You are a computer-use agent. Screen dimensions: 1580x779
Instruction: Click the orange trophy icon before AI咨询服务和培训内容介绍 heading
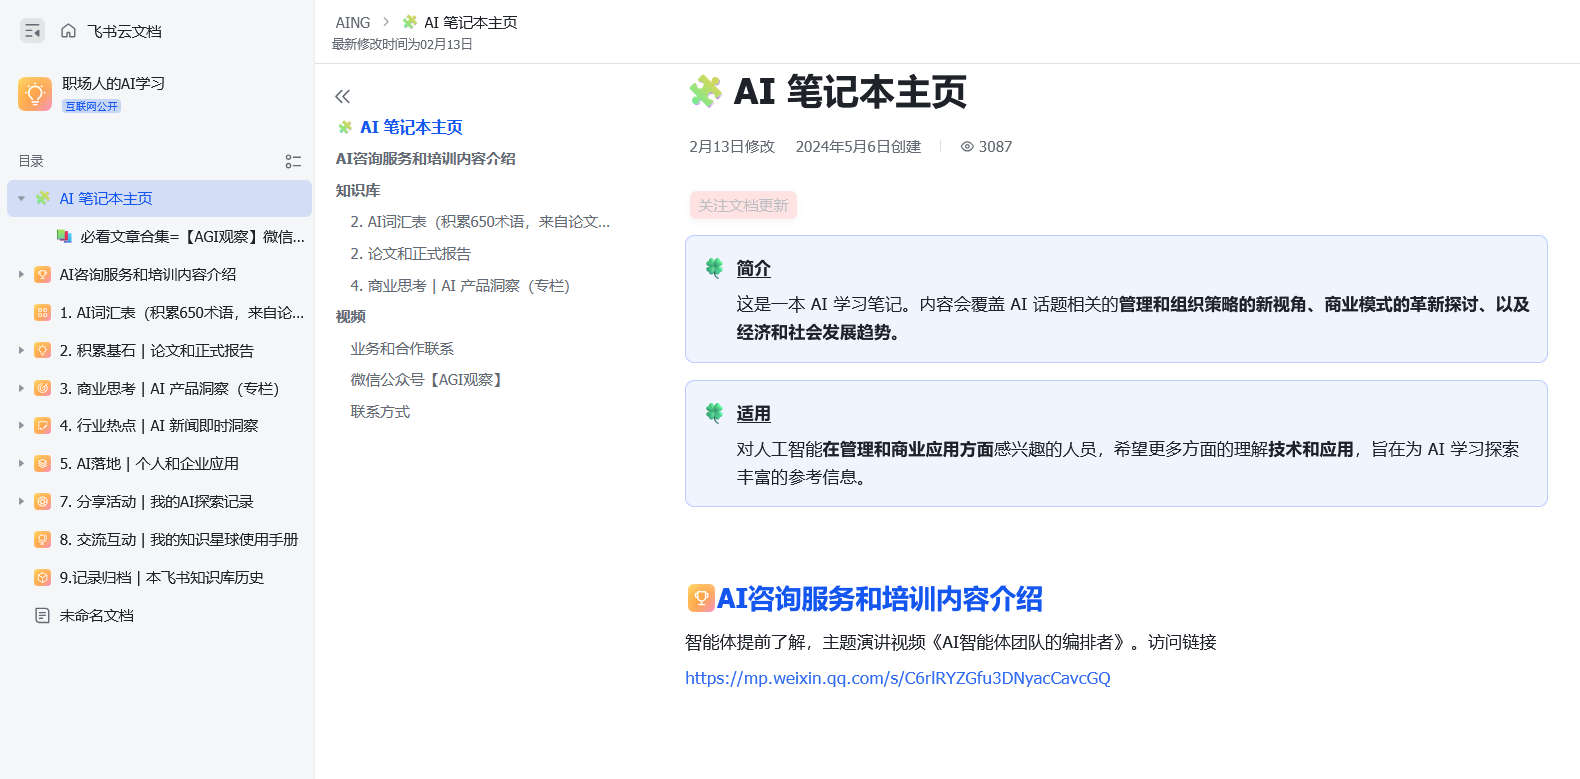(x=701, y=598)
